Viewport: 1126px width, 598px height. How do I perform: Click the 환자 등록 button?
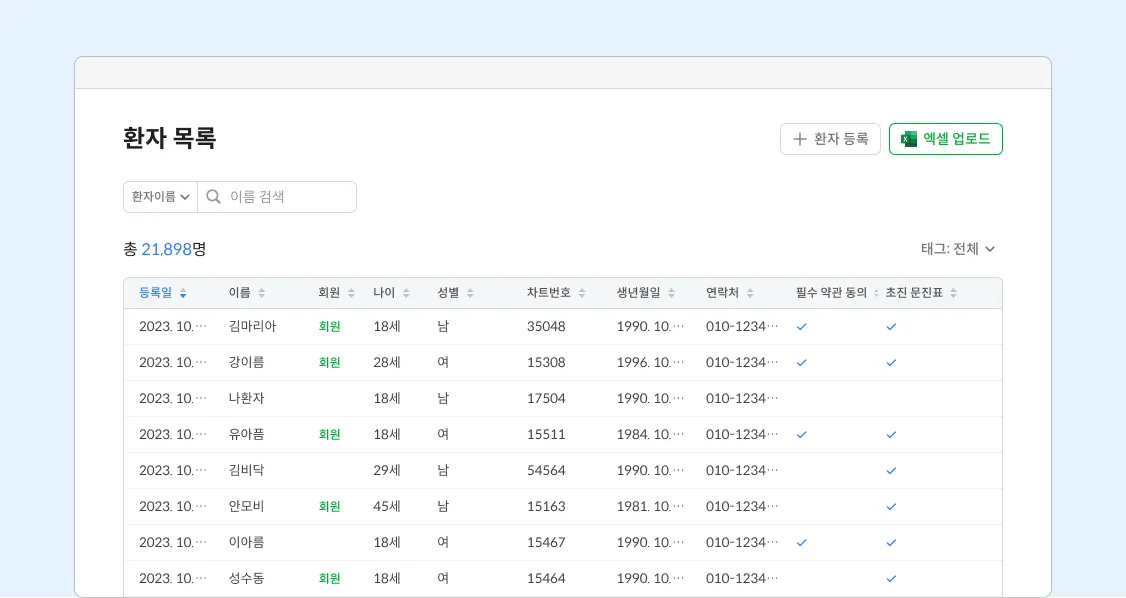pyautogui.click(x=830, y=139)
